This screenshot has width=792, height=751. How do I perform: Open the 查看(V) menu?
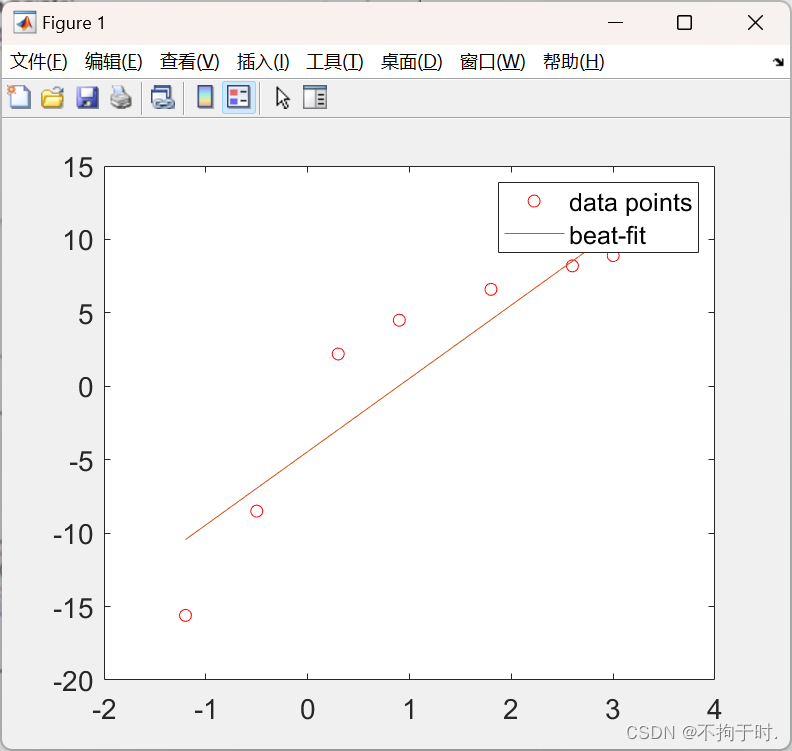click(189, 62)
